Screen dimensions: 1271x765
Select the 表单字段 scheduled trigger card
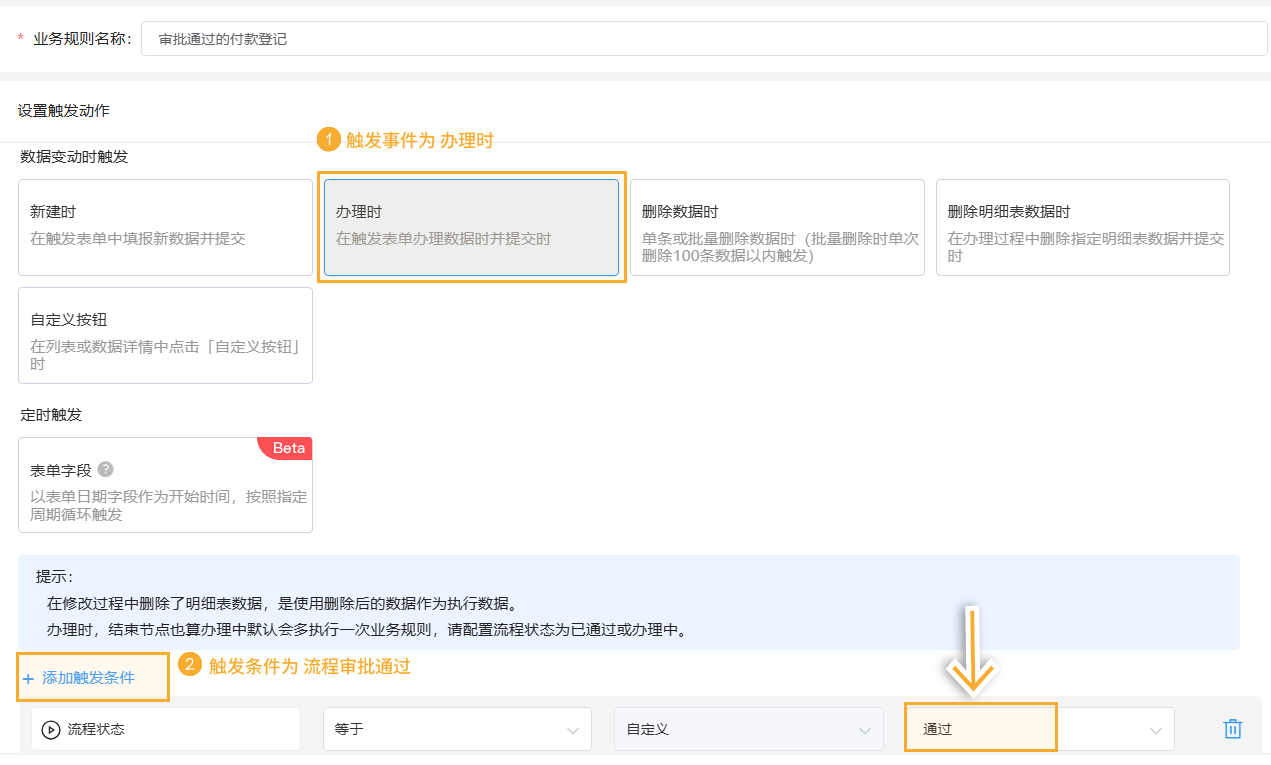[x=165, y=485]
